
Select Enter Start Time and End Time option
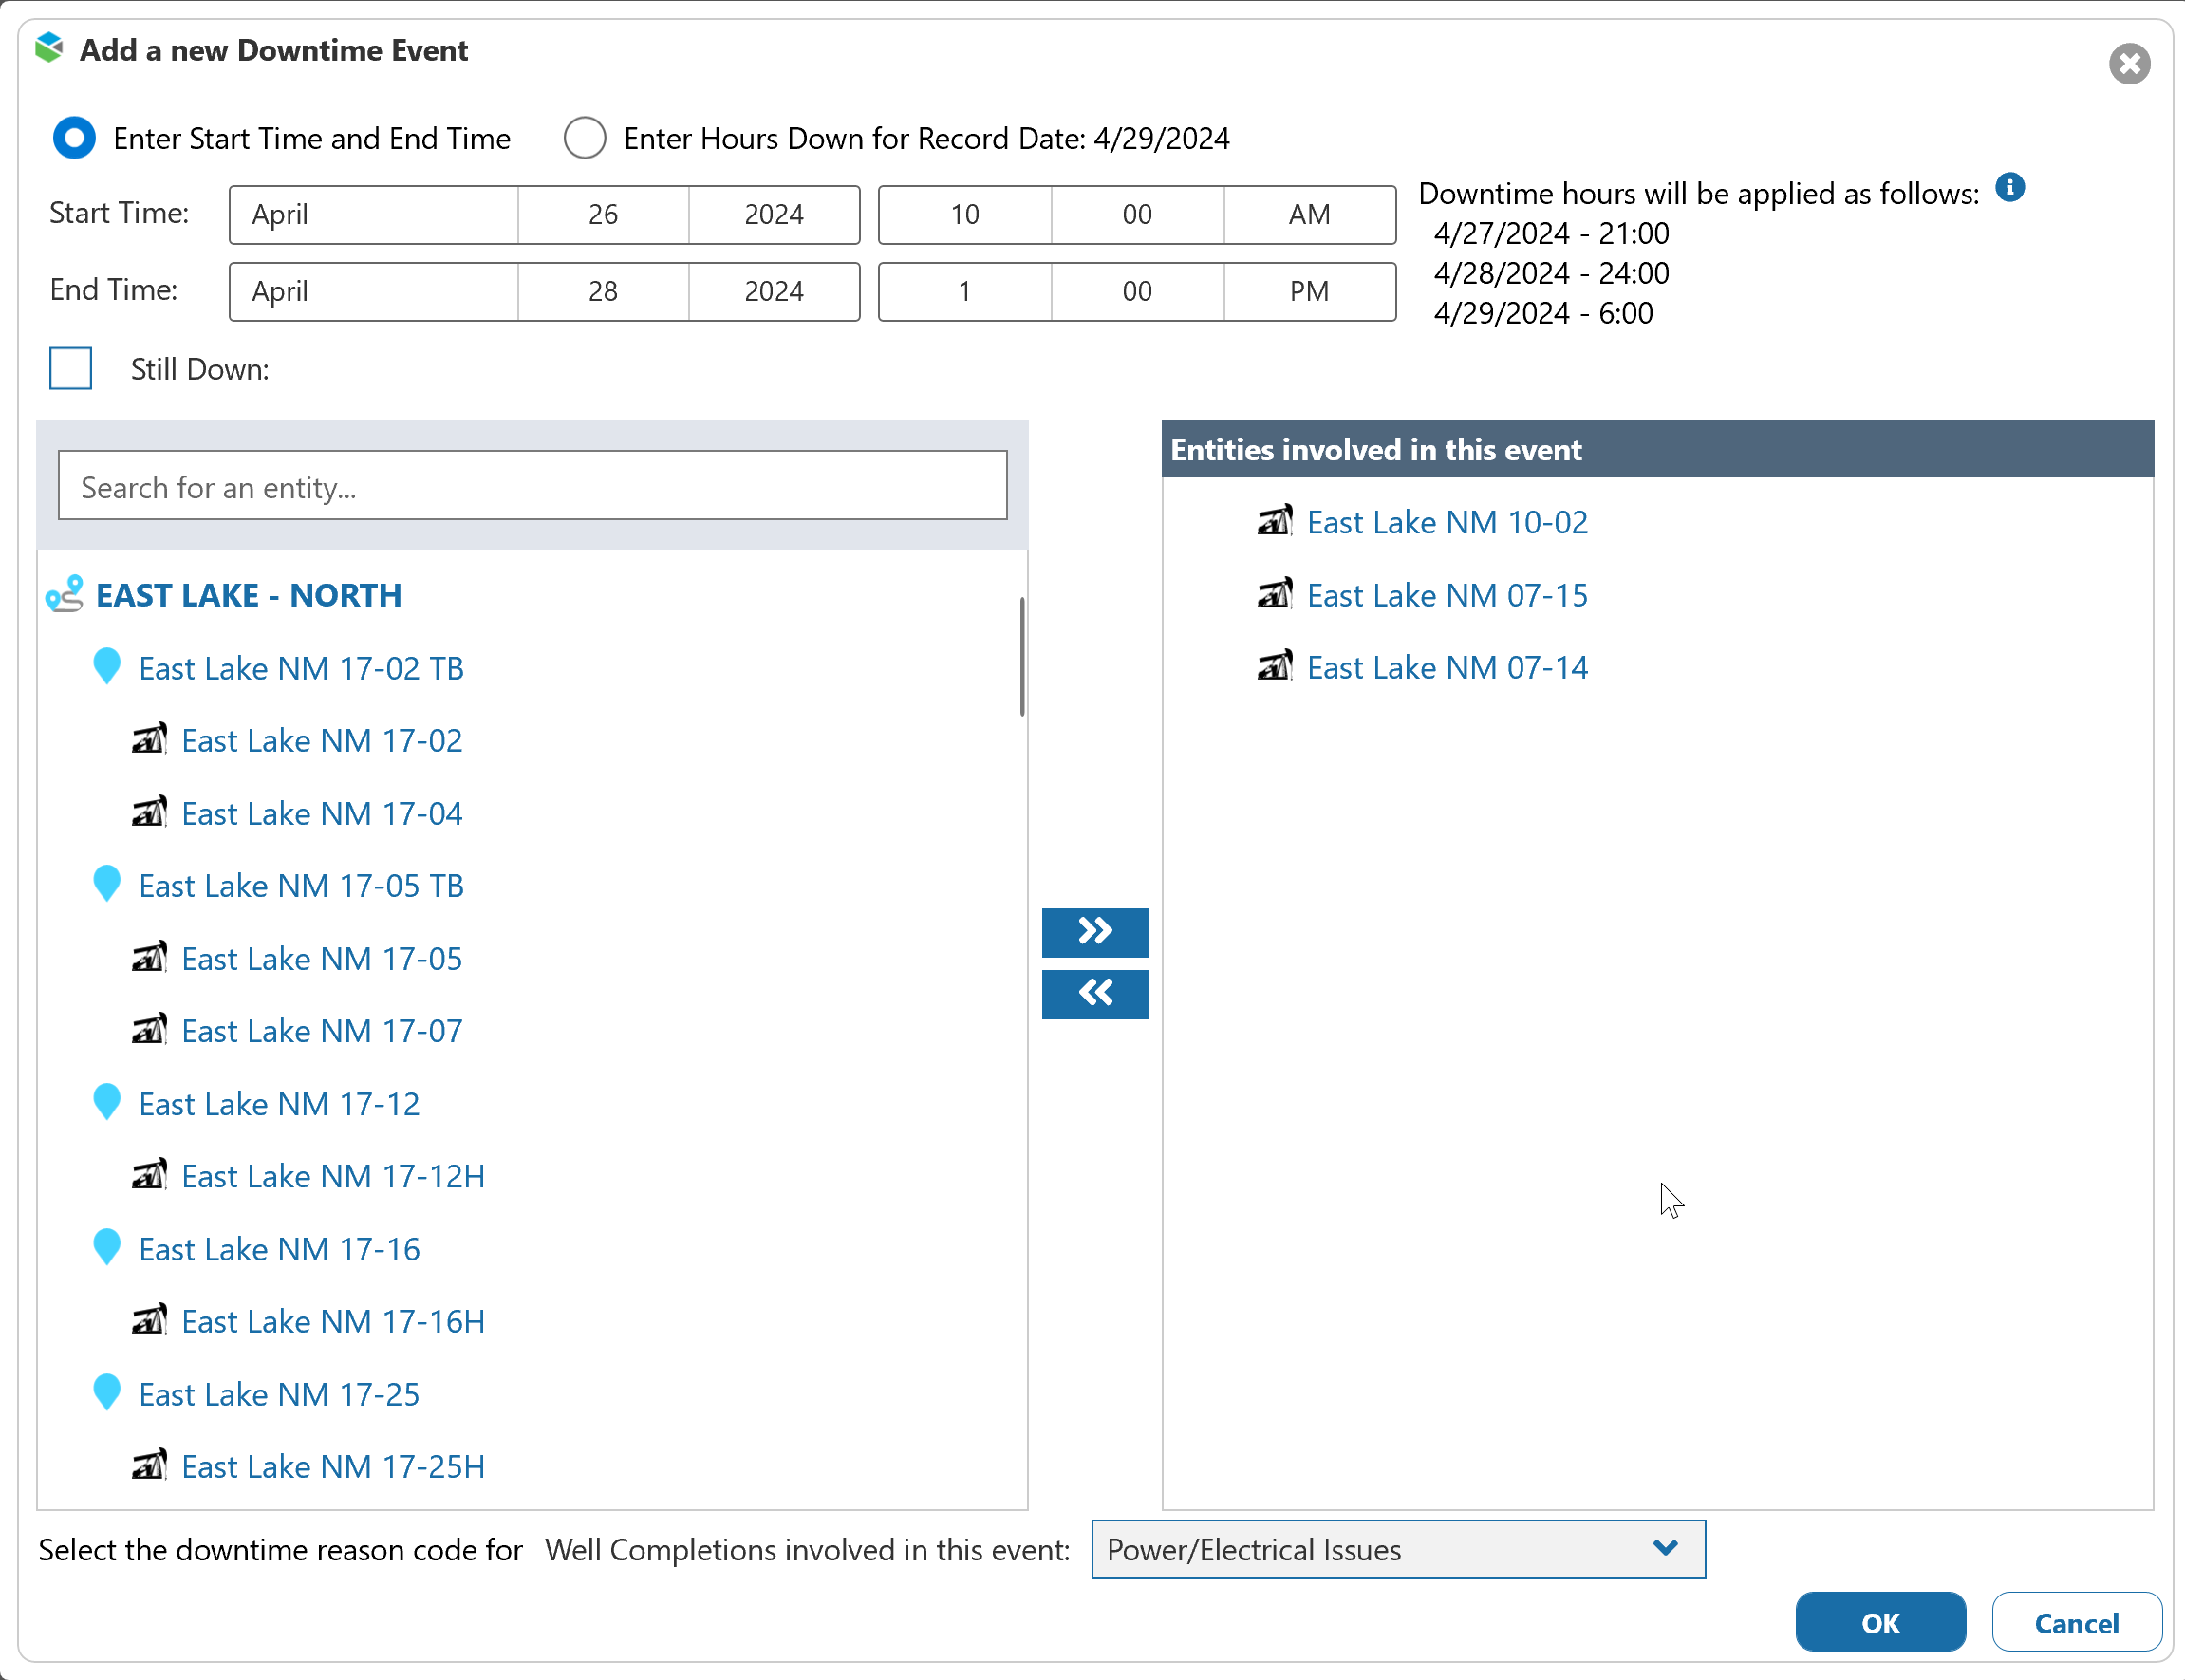(x=74, y=138)
